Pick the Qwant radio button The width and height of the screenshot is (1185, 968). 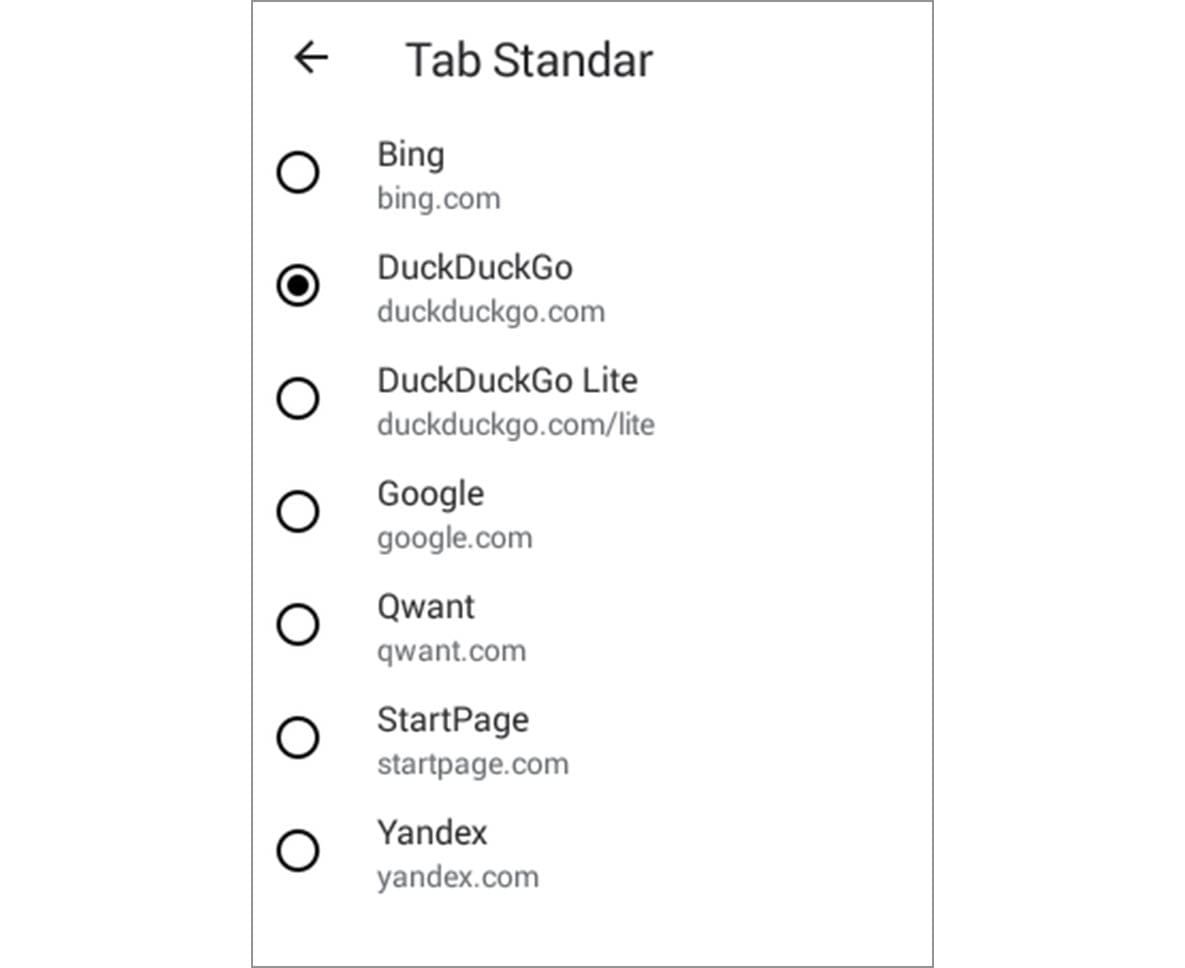[x=298, y=625]
